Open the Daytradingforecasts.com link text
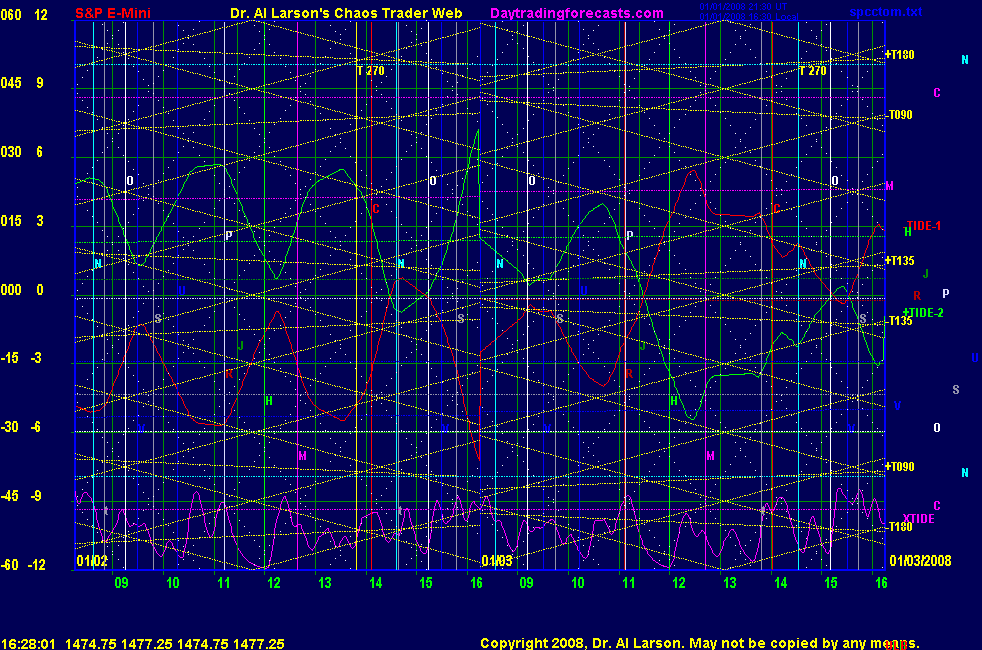982x650 pixels. (577, 13)
